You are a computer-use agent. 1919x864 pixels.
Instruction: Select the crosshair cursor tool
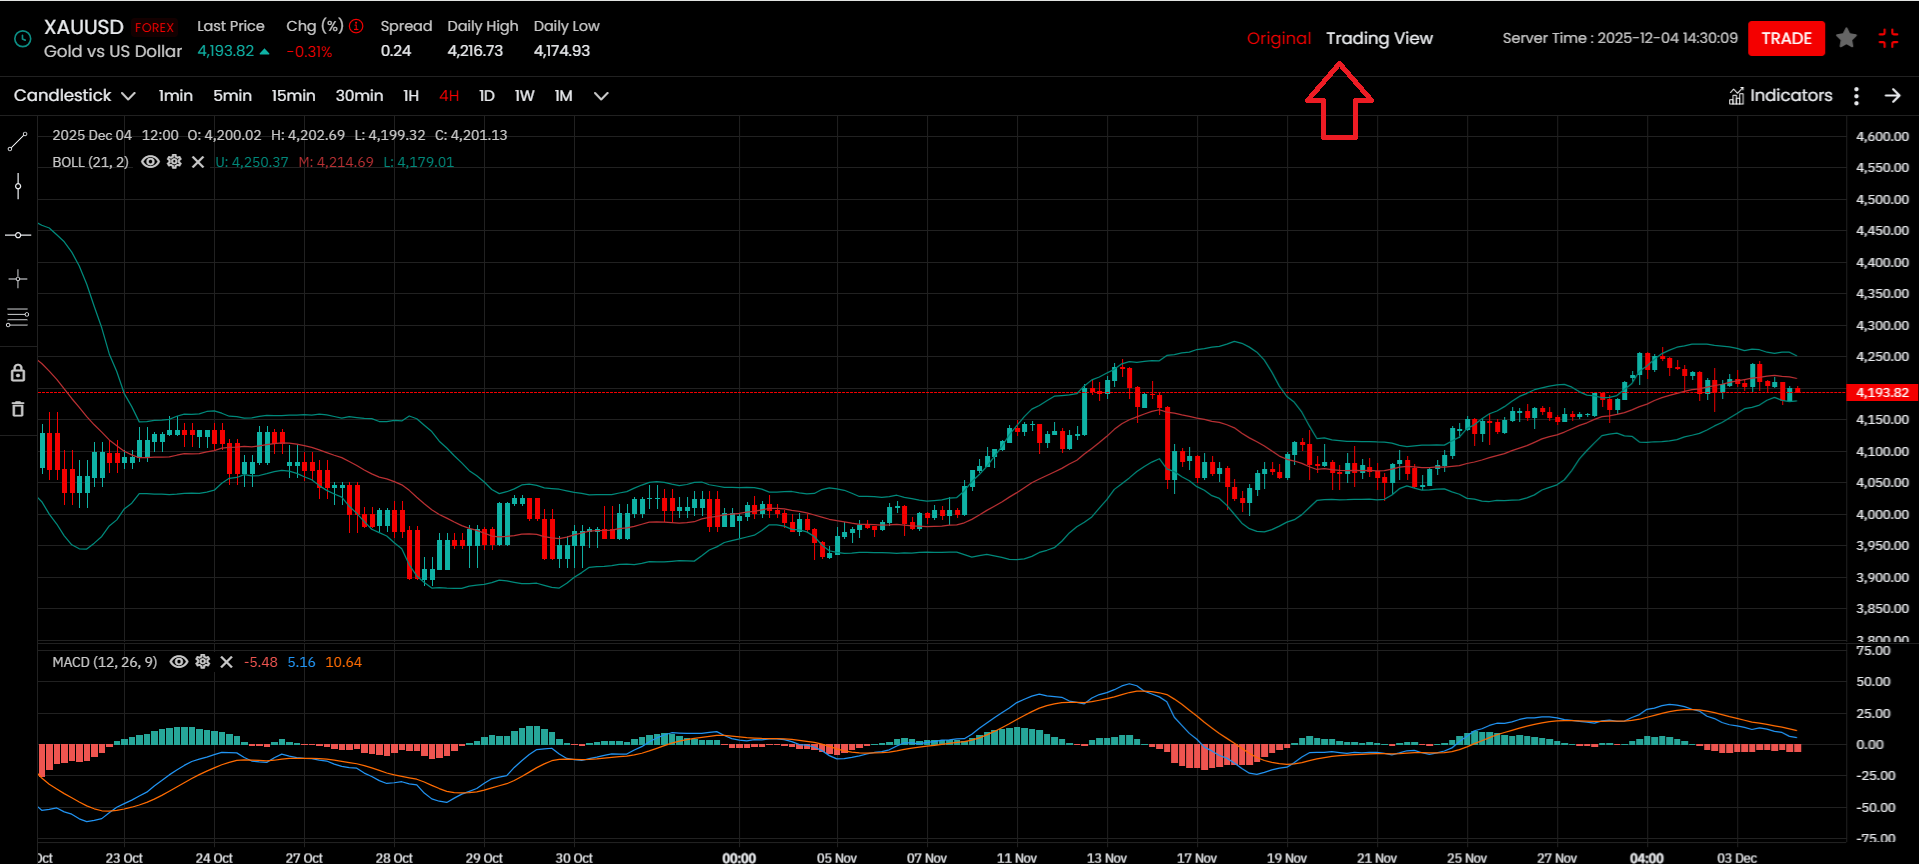coord(17,278)
